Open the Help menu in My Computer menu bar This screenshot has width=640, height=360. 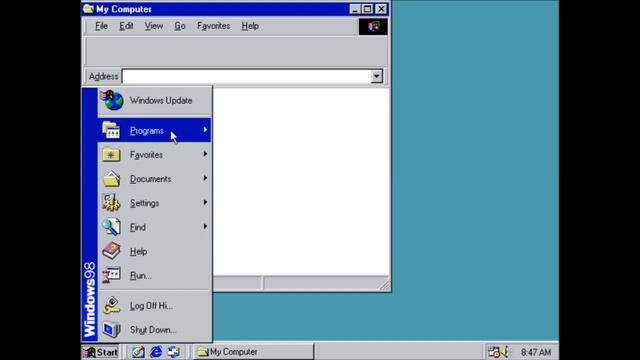250,26
